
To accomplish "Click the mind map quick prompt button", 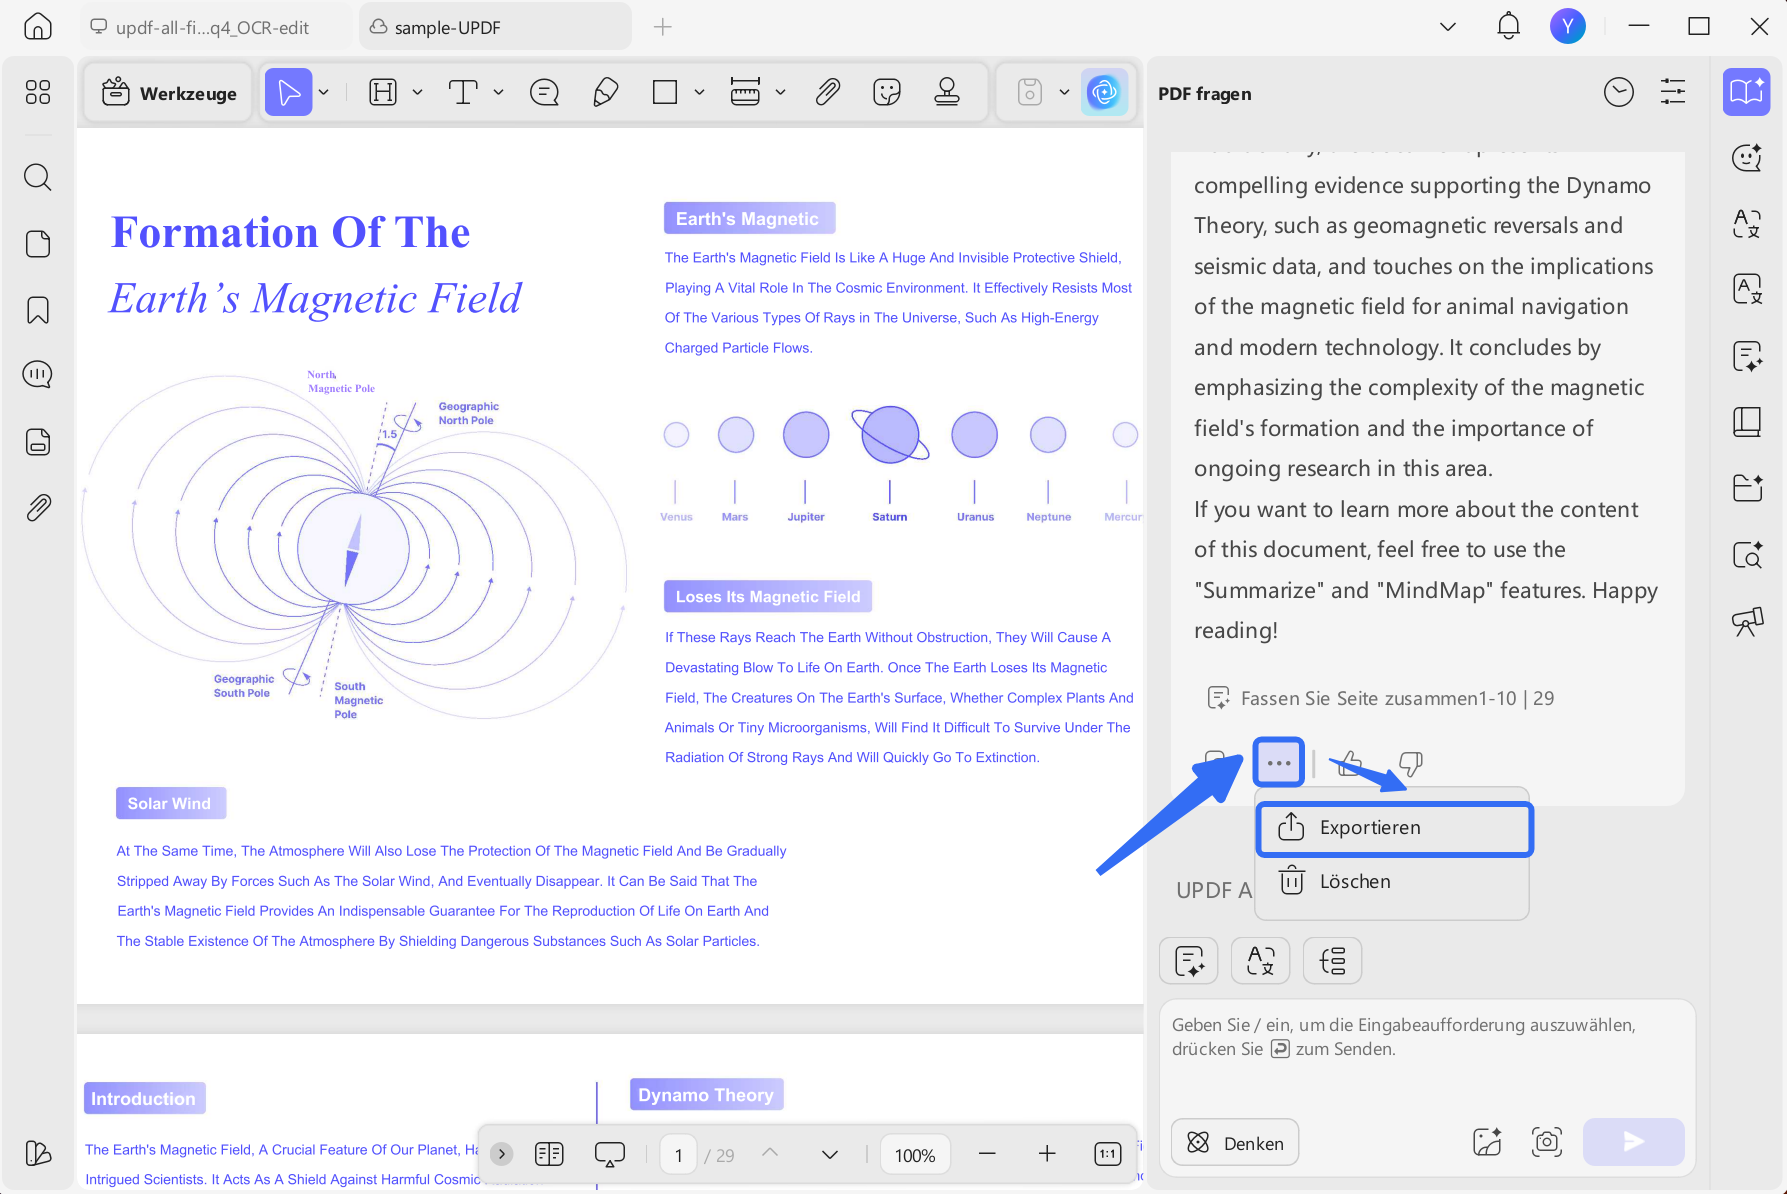I will click(1332, 962).
